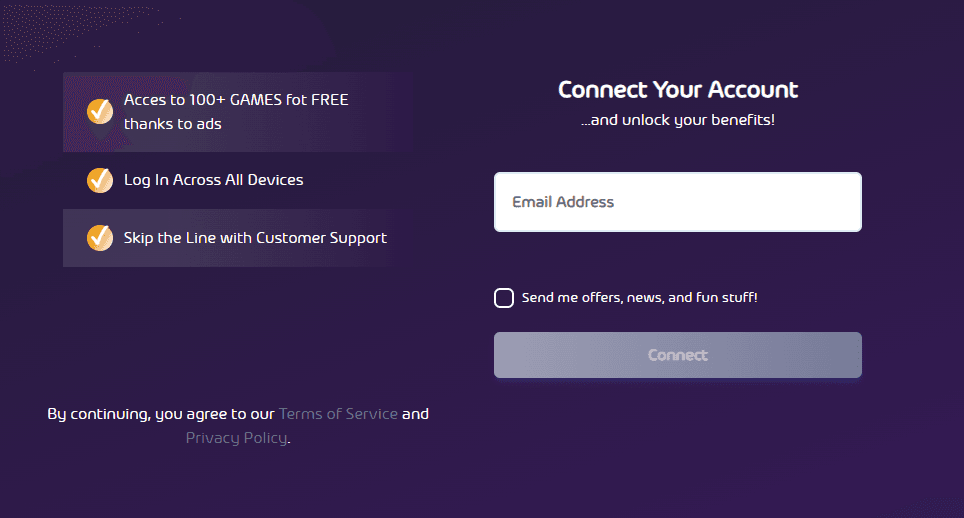
Task: Select the Log In Across All Devices text
Action: [x=213, y=180]
